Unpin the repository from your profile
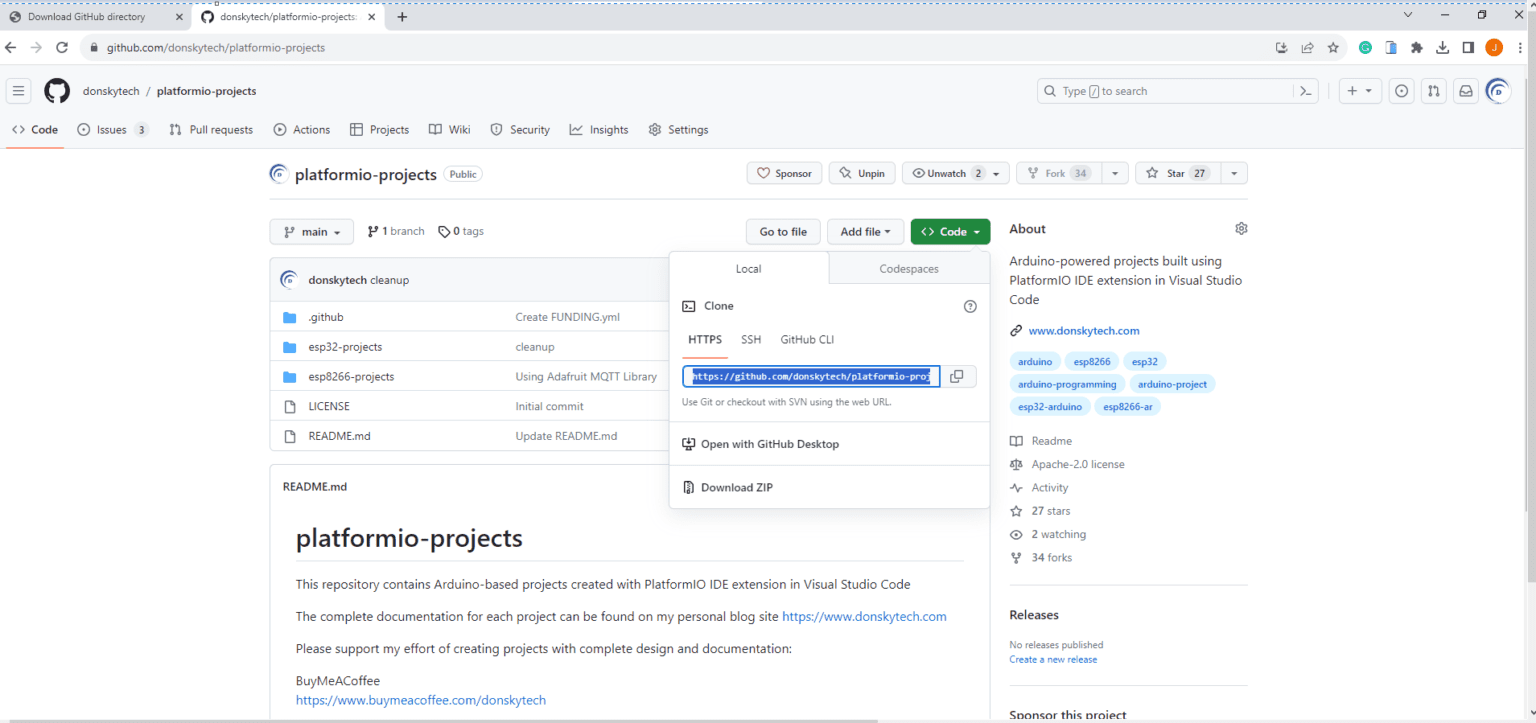 pos(861,172)
